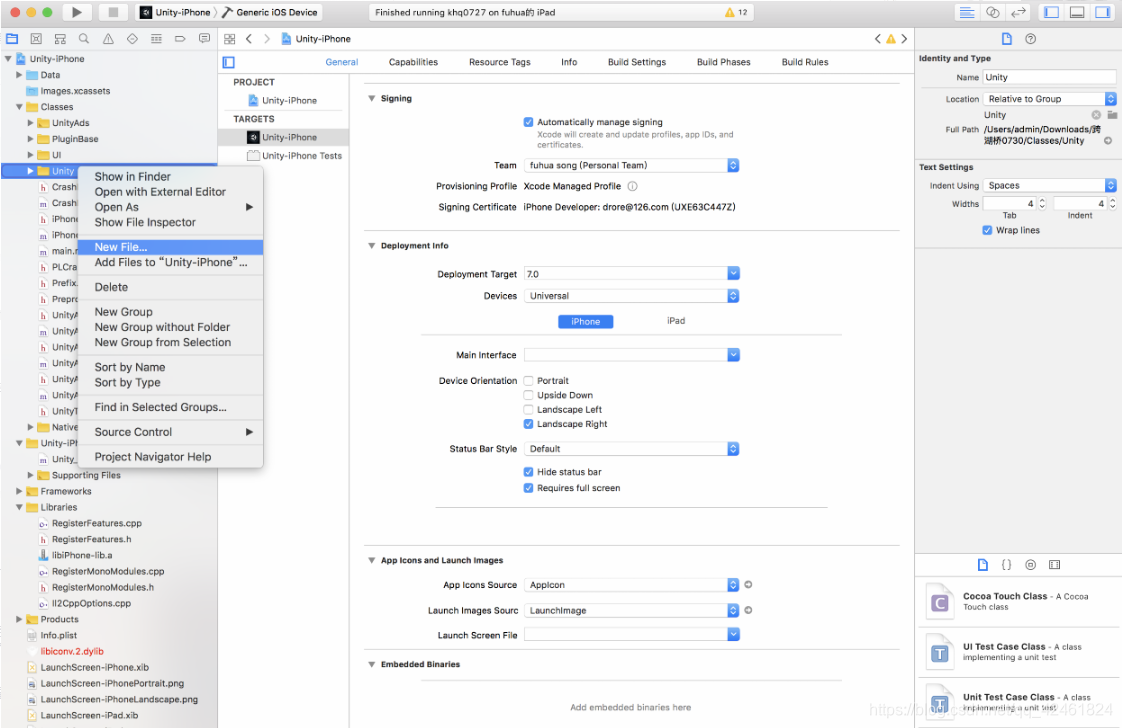This screenshot has width=1122, height=728.
Task: Open the Devices dropdown showing Universal
Action: click(x=631, y=296)
